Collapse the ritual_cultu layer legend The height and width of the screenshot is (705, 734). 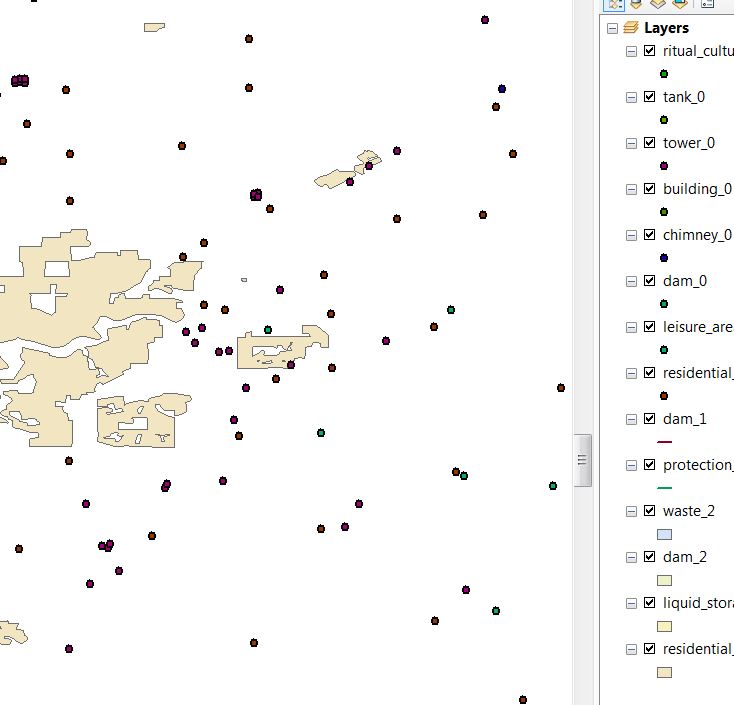tap(631, 51)
